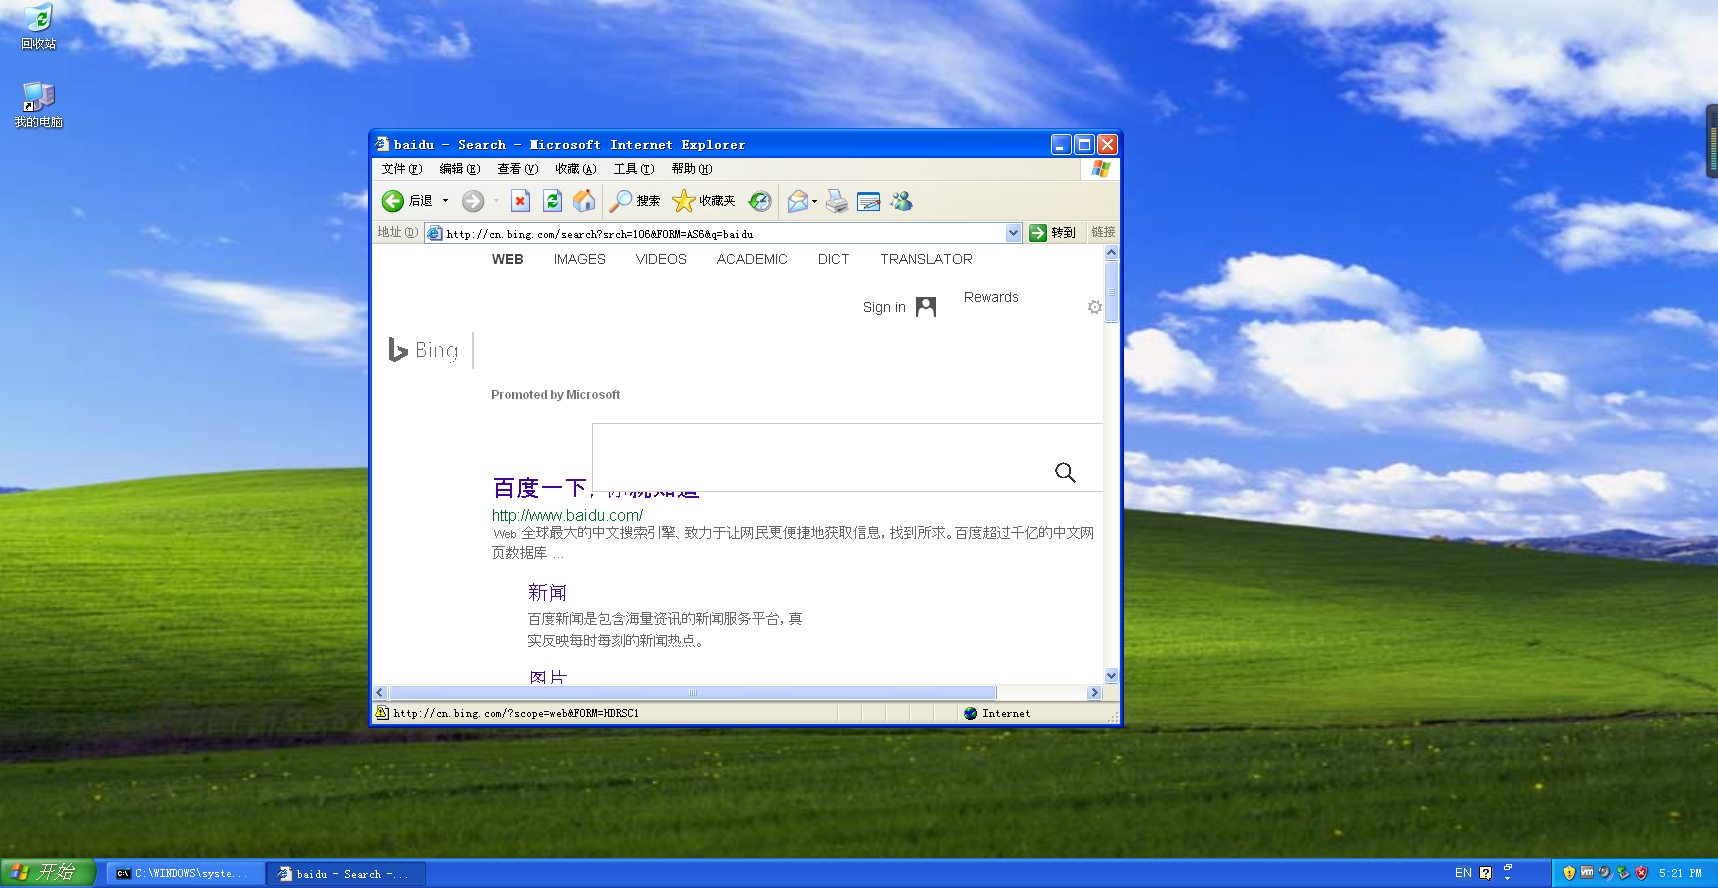Click the speaker volume tray icon
The image size is (1718, 888).
pos(1605,873)
